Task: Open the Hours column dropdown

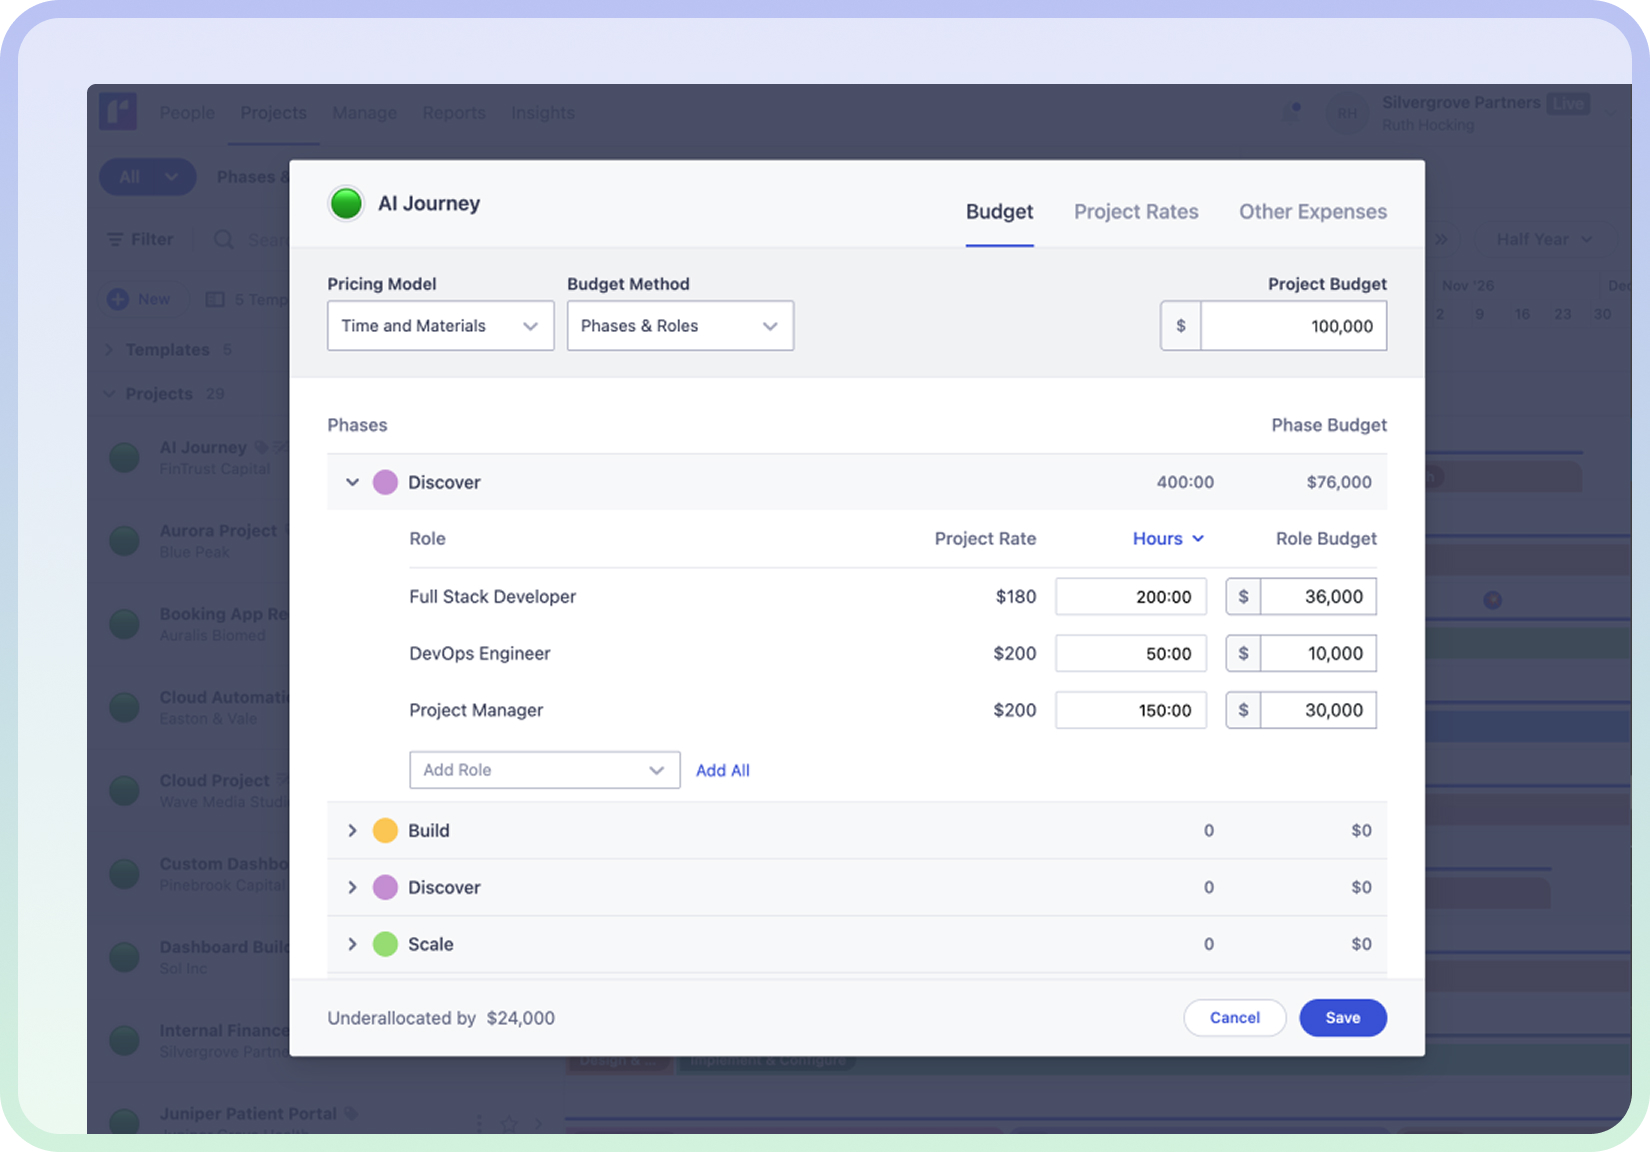Action: click(1168, 538)
